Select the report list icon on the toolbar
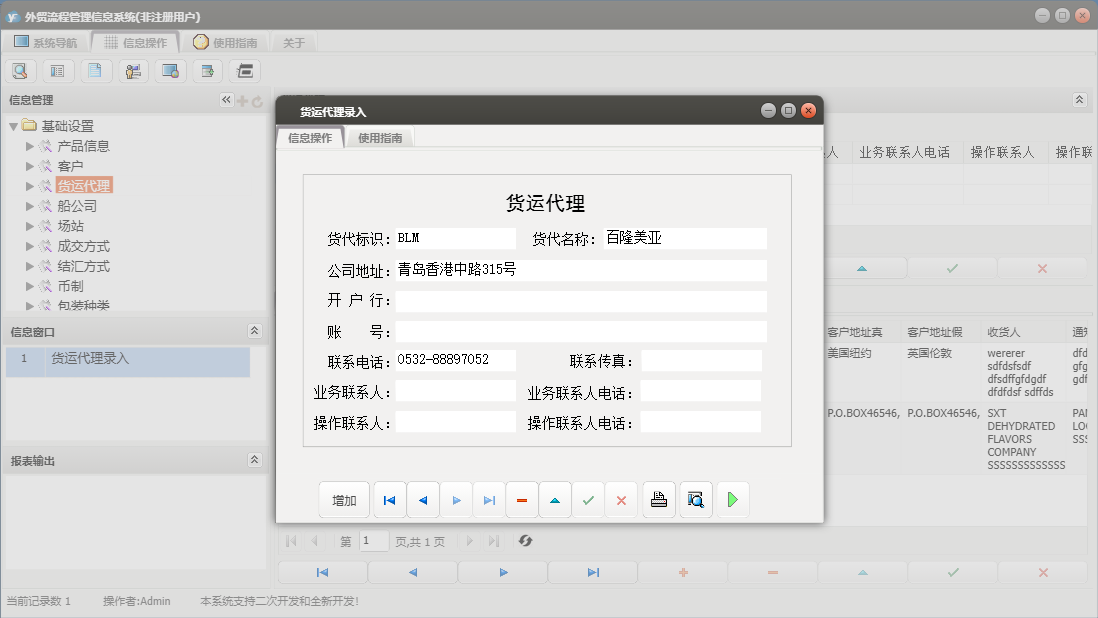The width and height of the screenshot is (1098, 618). point(57,71)
